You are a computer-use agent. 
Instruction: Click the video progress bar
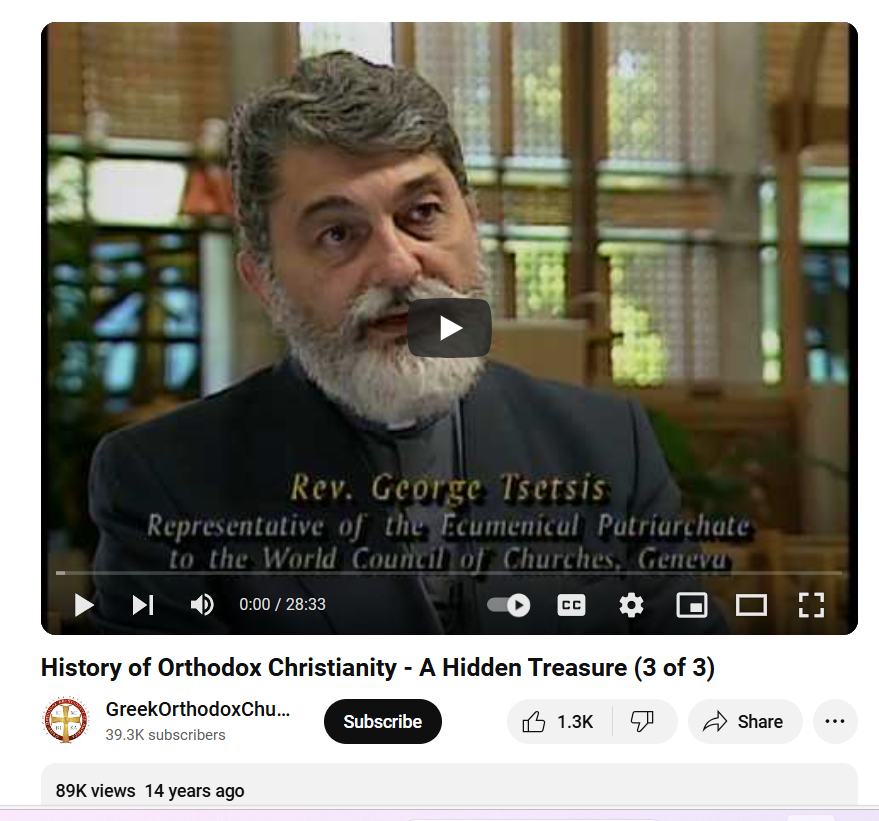tap(449, 573)
